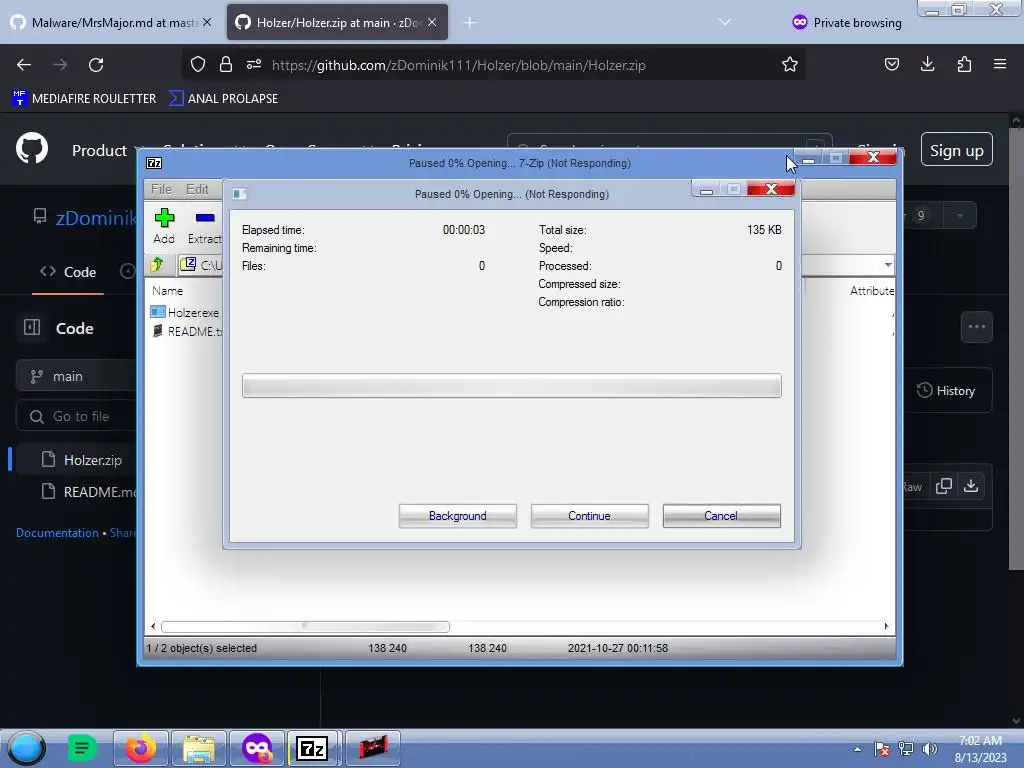Viewport: 1024px width, 768px height.
Task: Open the Windows Start orb
Action: [x=26, y=748]
